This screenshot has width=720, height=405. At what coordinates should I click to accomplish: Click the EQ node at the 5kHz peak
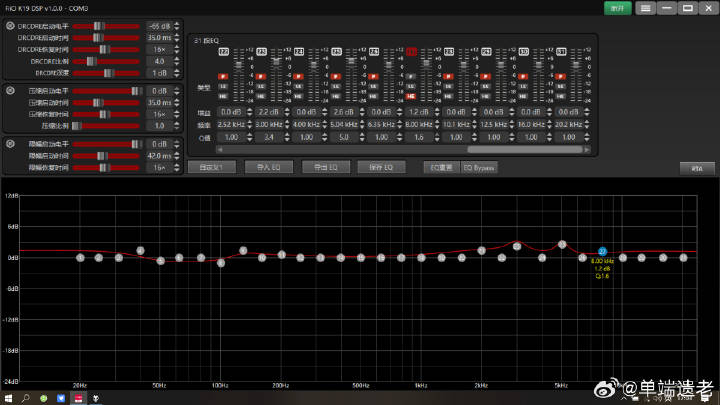click(x=562, y=244)
